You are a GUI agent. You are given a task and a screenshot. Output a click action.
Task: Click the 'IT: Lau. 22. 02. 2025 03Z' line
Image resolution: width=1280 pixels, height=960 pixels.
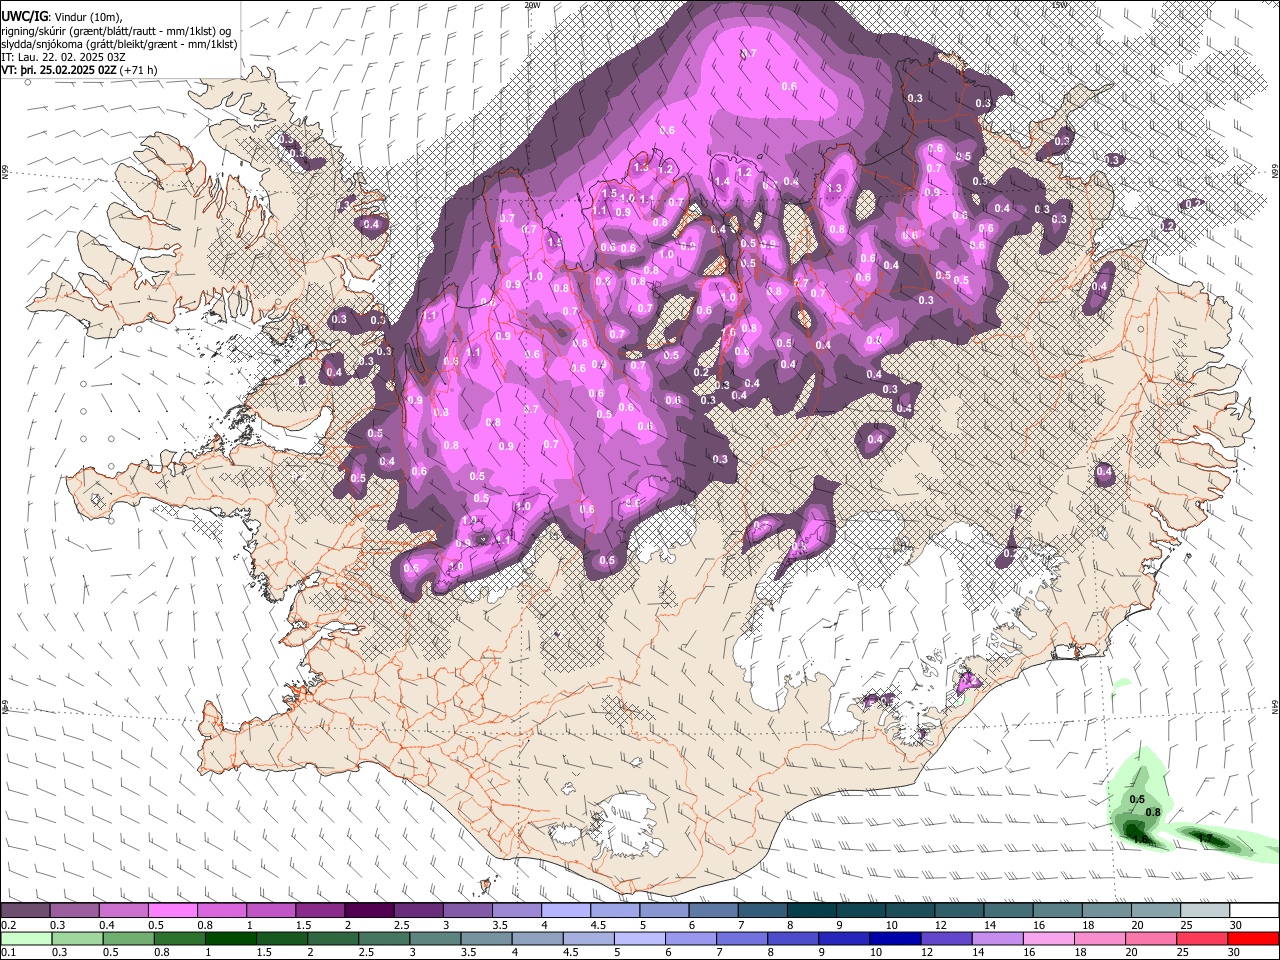click(63, 58)
